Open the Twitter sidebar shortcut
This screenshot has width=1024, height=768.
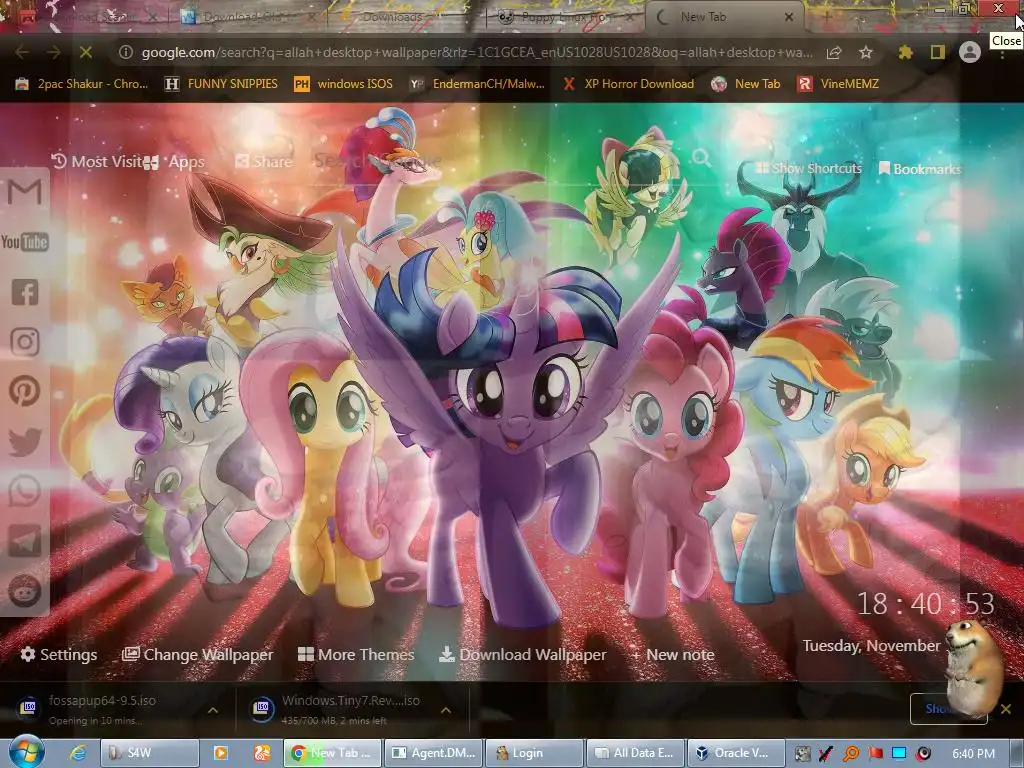(25, 441)
